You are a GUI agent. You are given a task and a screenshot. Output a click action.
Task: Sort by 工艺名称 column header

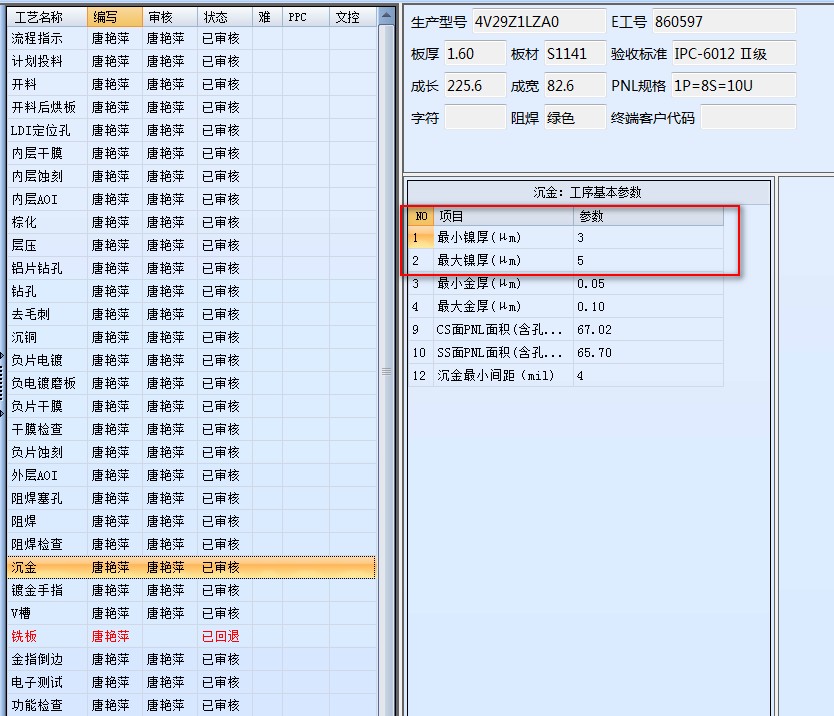pyautogui.click(x=47, y=17)
